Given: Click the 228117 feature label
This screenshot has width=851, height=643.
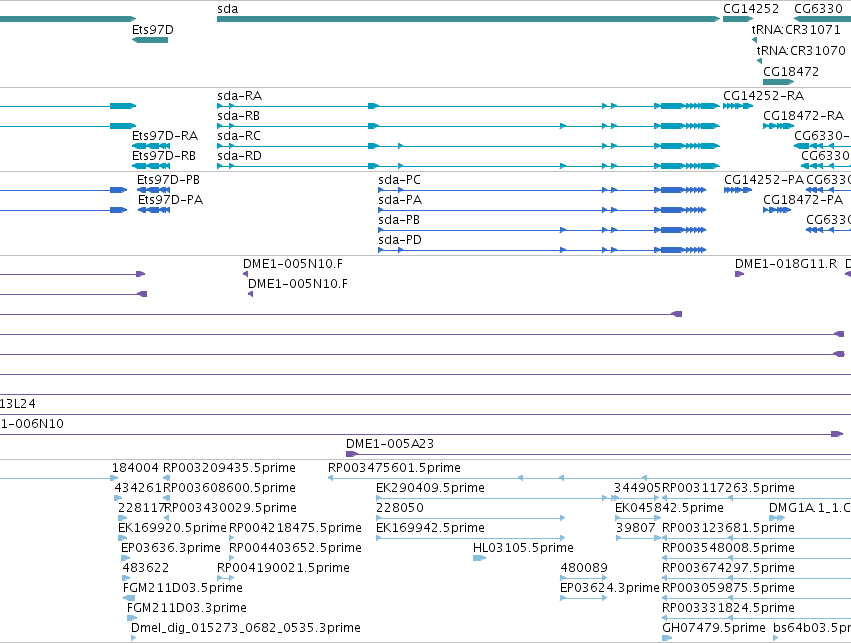Looking at the screenshot, I should tap(141, 508).
